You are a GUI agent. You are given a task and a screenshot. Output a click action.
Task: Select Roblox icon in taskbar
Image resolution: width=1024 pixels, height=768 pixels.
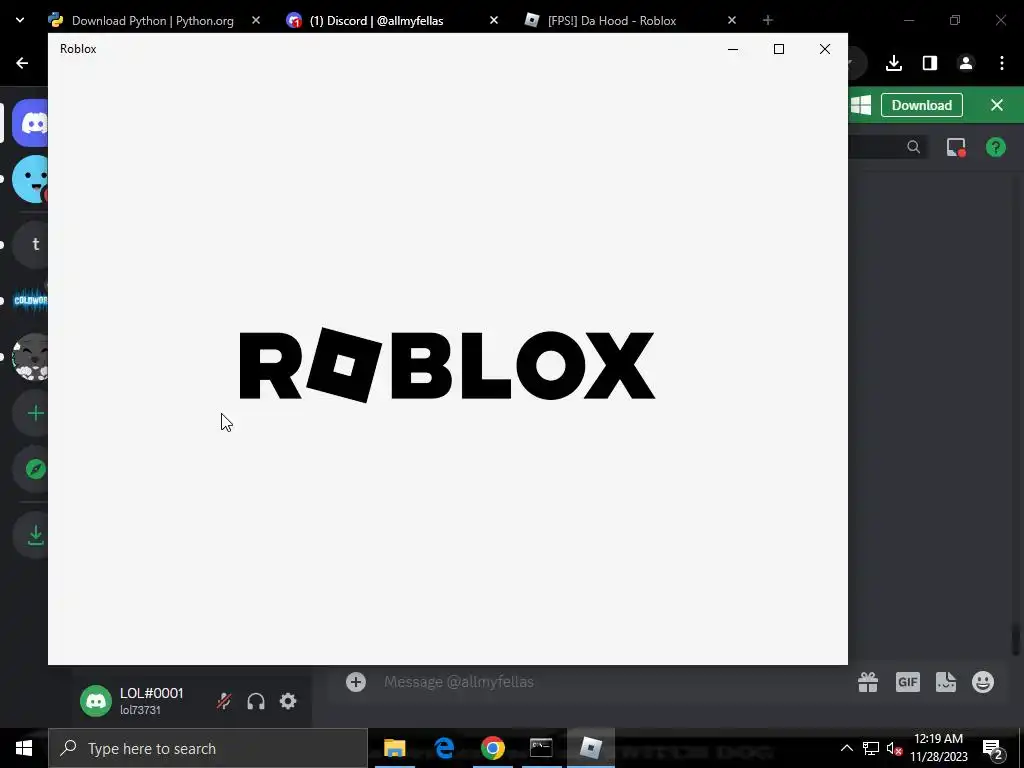click(590, 748)
